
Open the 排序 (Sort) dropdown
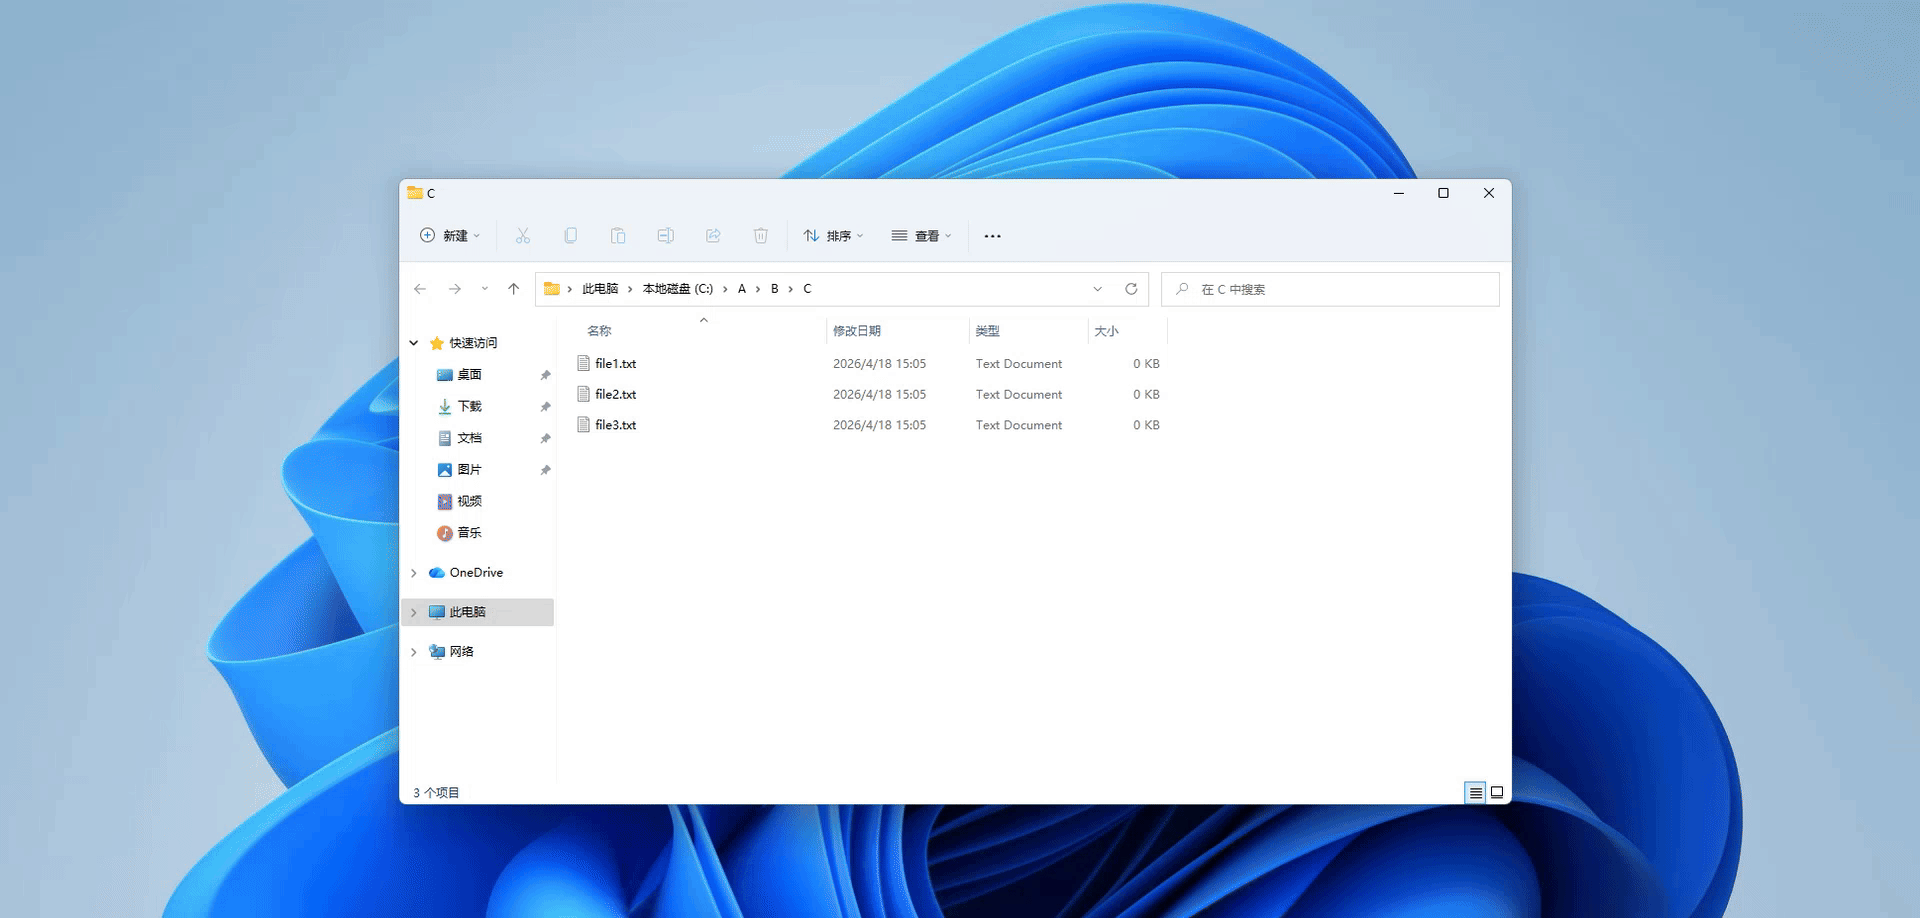833,236
